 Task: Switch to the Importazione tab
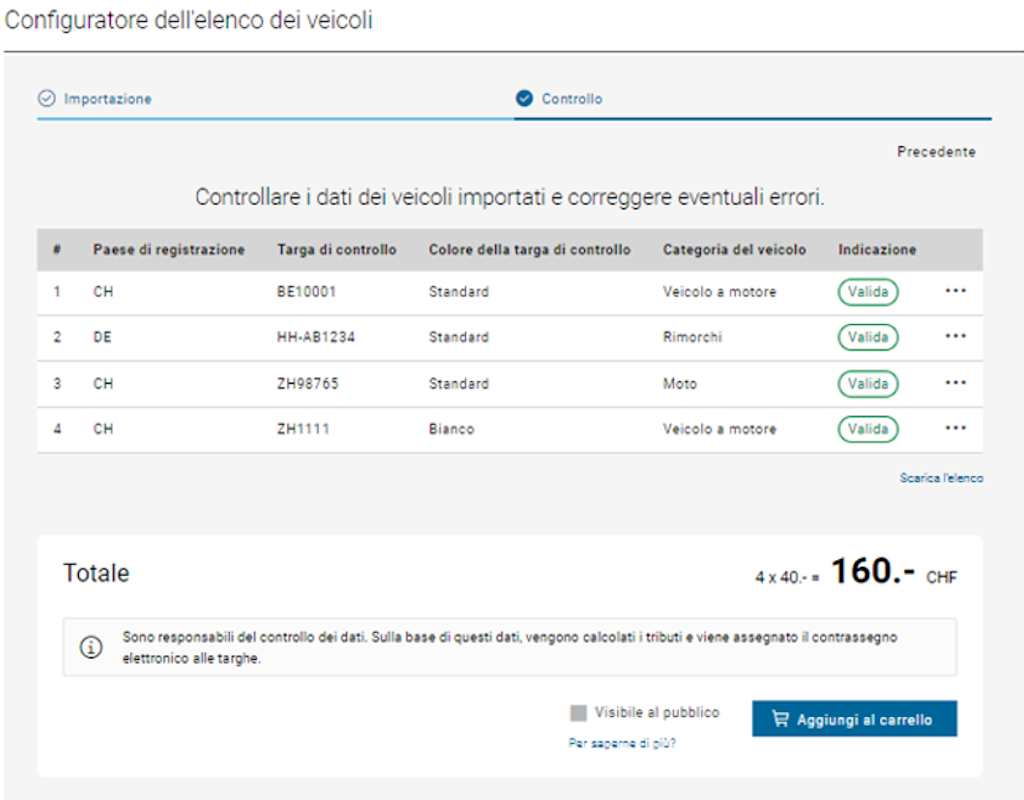(x=110, y=99)
